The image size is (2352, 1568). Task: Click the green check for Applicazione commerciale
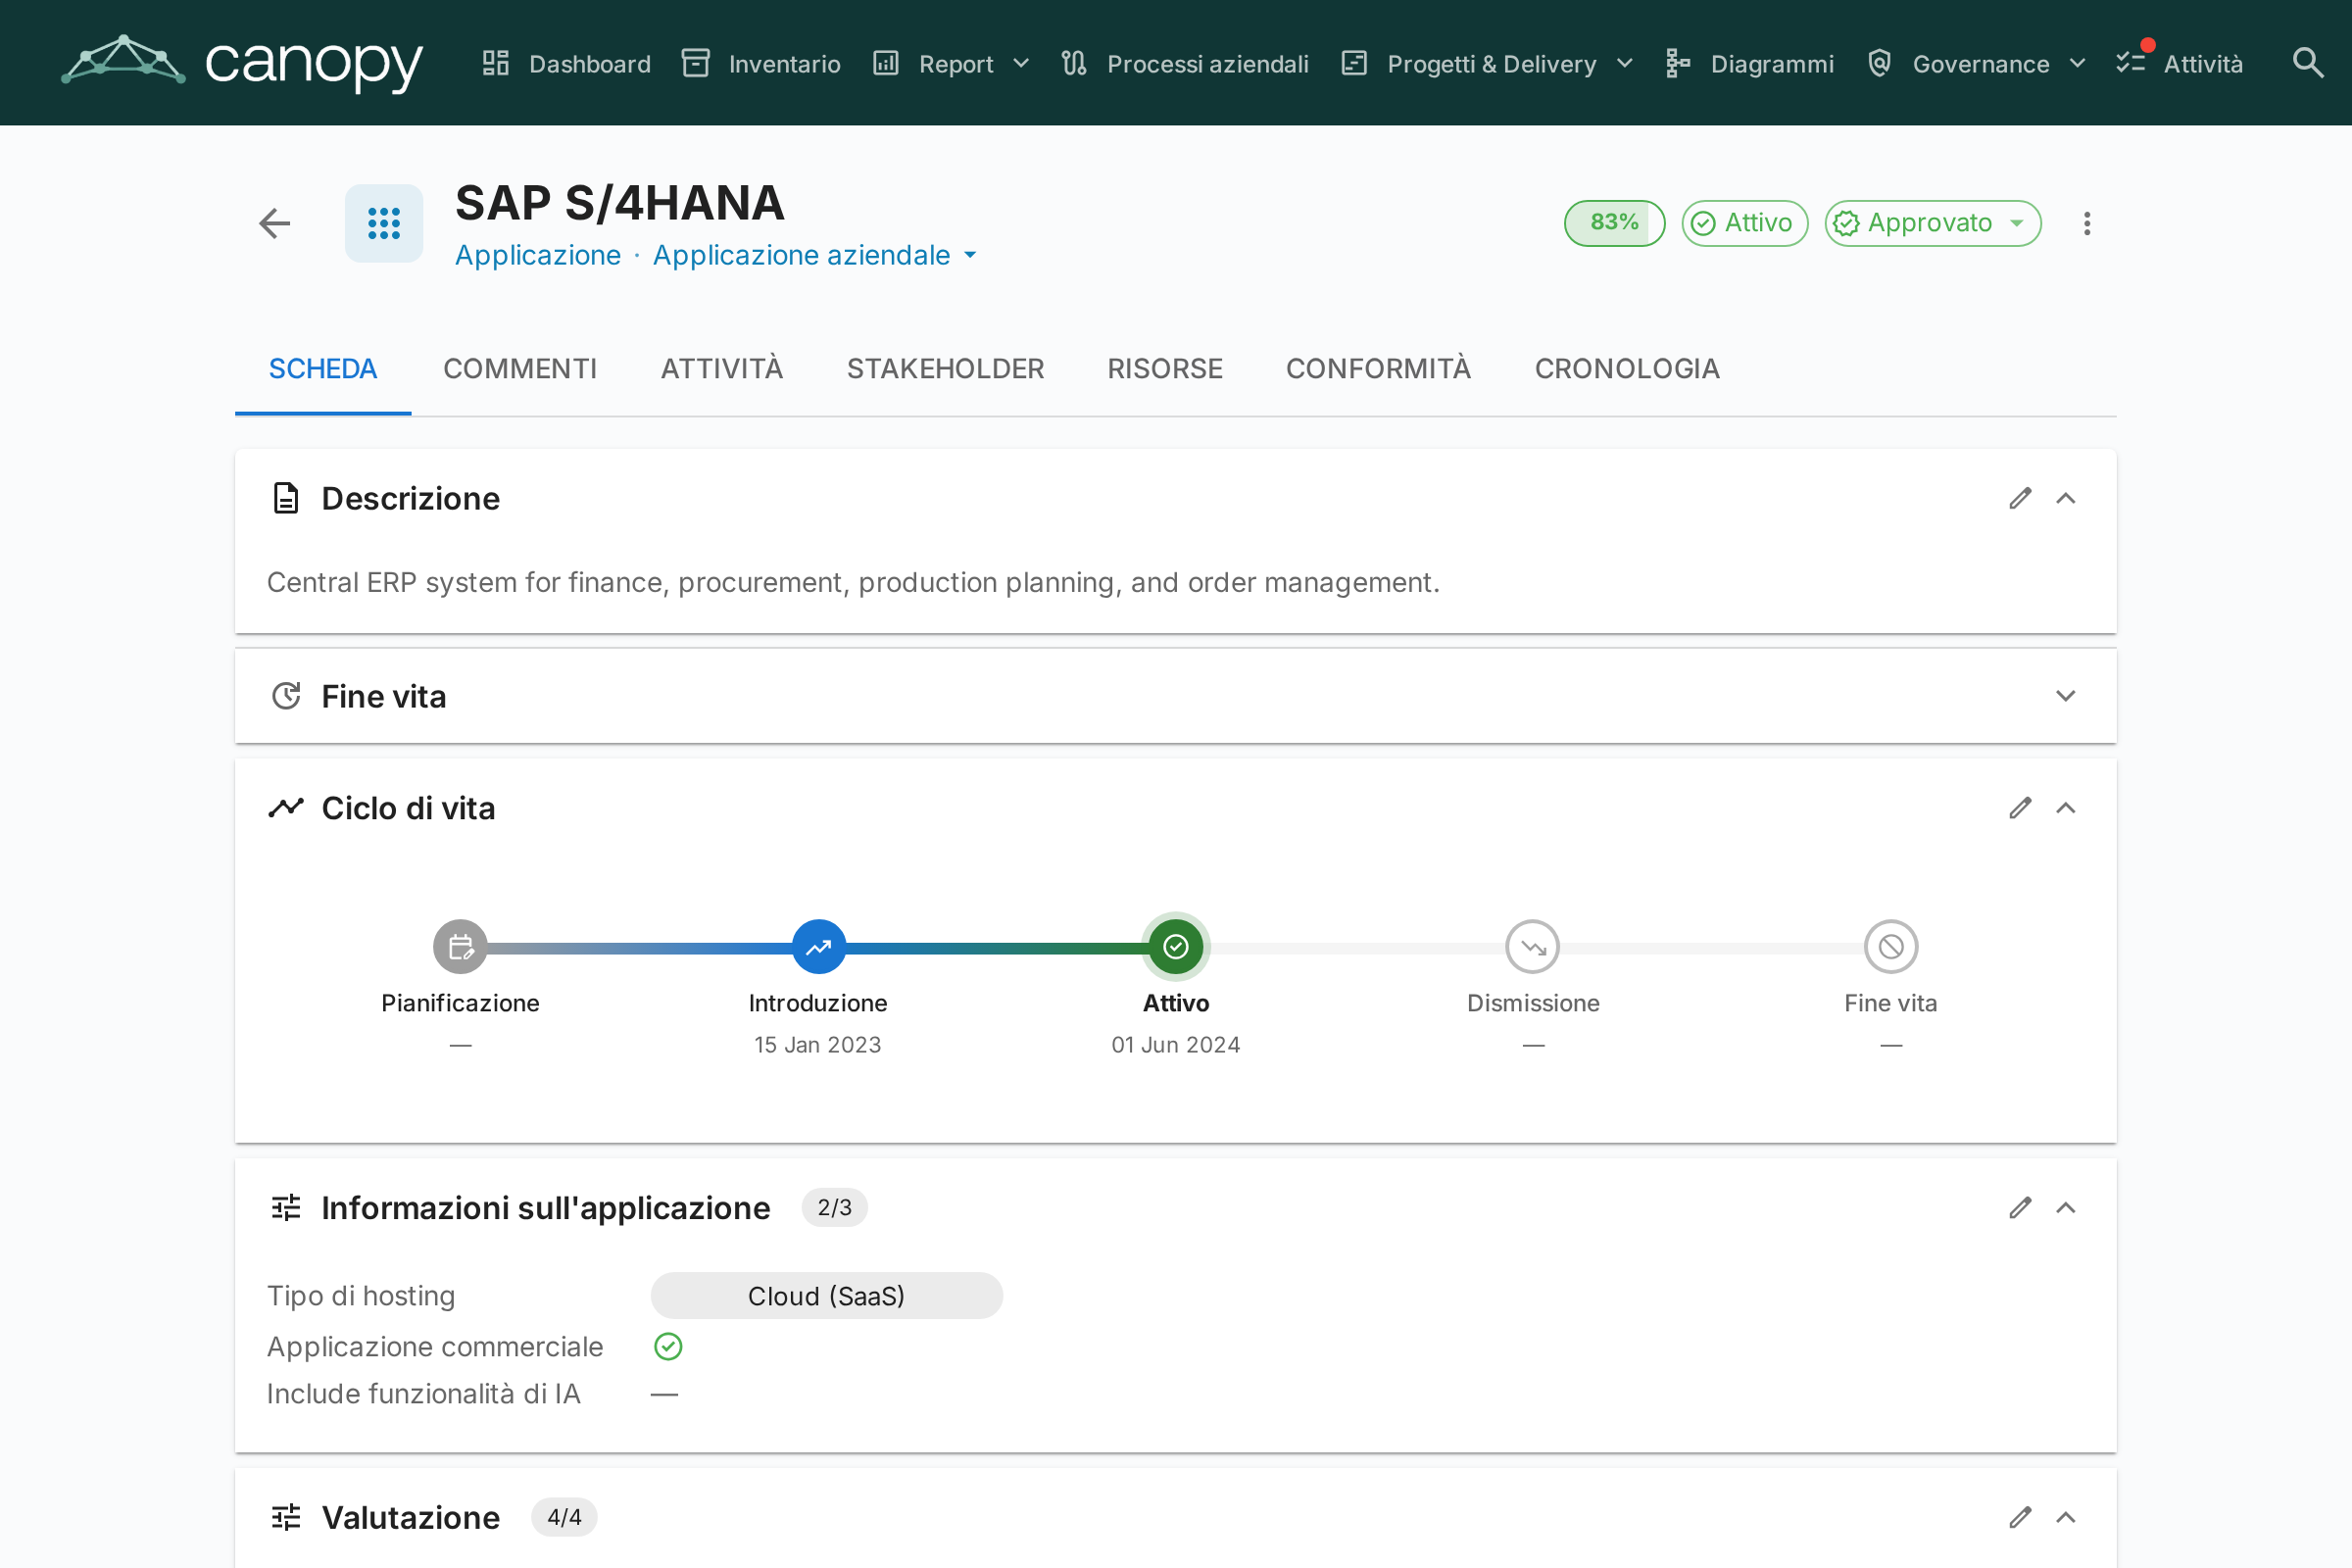pos(668,1347)
